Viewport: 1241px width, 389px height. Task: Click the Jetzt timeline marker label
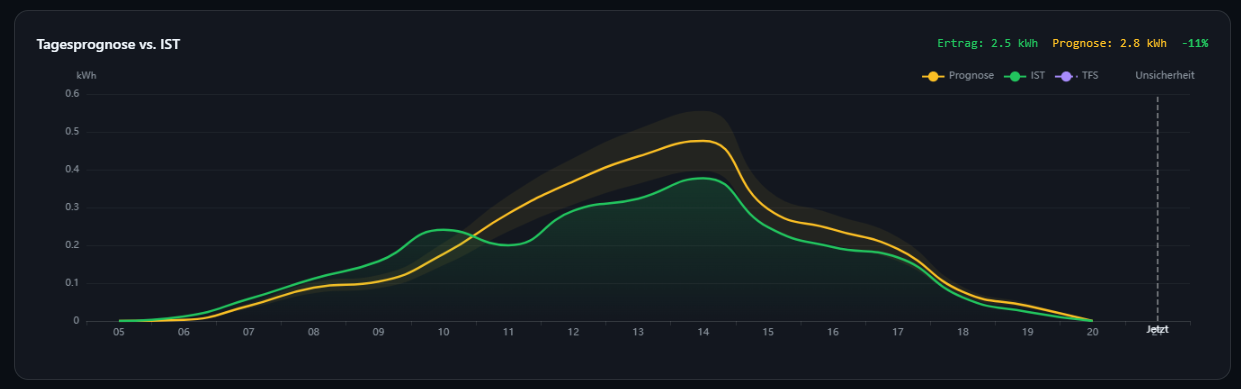click(1157, 329)
